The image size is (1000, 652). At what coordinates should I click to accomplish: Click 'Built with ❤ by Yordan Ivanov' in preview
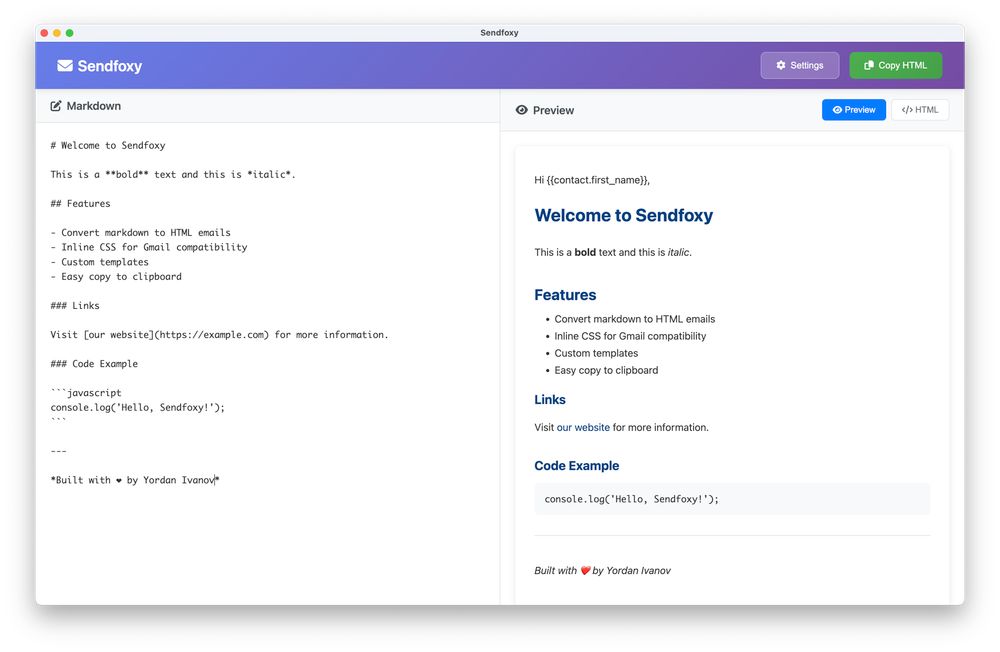(603, 570)
